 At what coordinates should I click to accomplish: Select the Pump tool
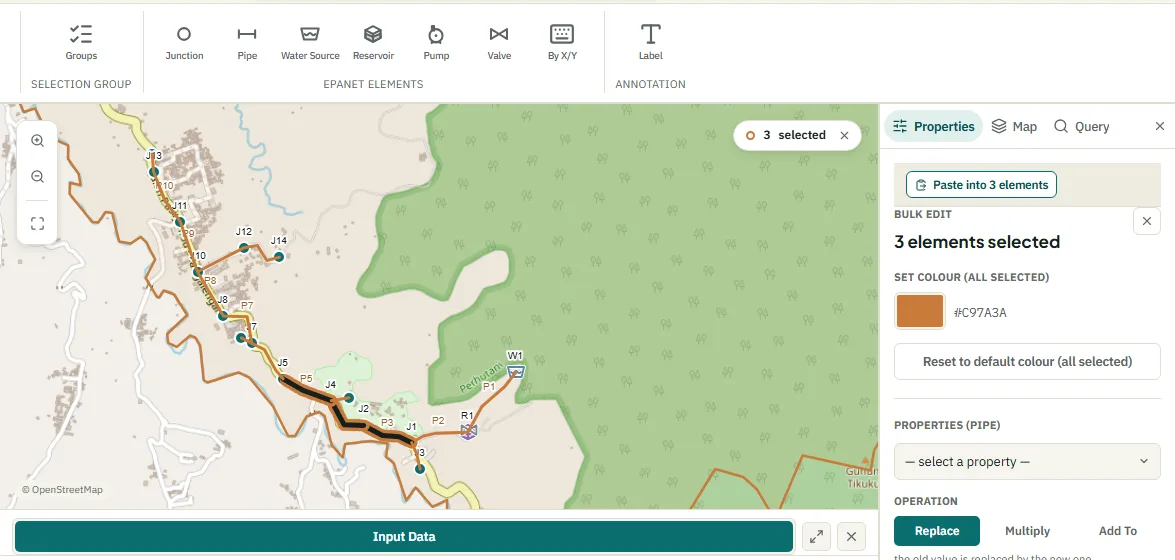[x=436, y=43]
